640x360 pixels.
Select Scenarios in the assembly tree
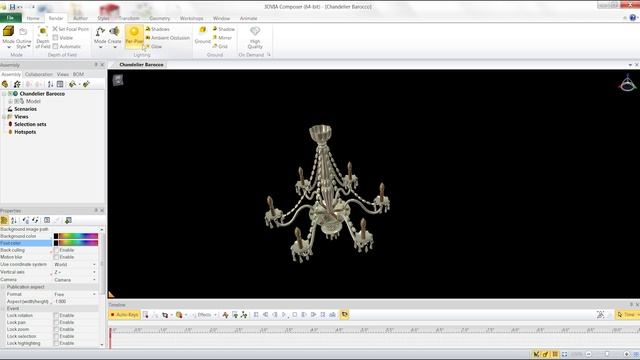(x=25, y=109)
